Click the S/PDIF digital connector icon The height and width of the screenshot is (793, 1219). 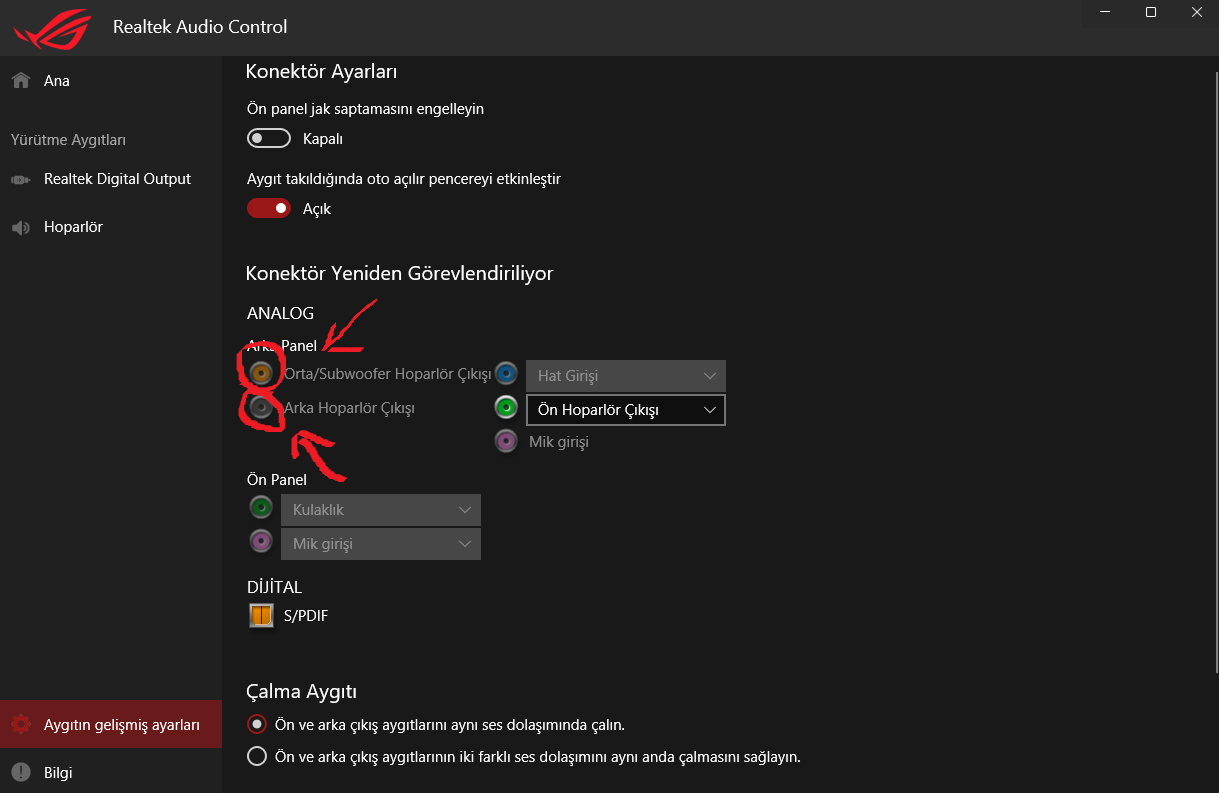[x=261, y=615]
